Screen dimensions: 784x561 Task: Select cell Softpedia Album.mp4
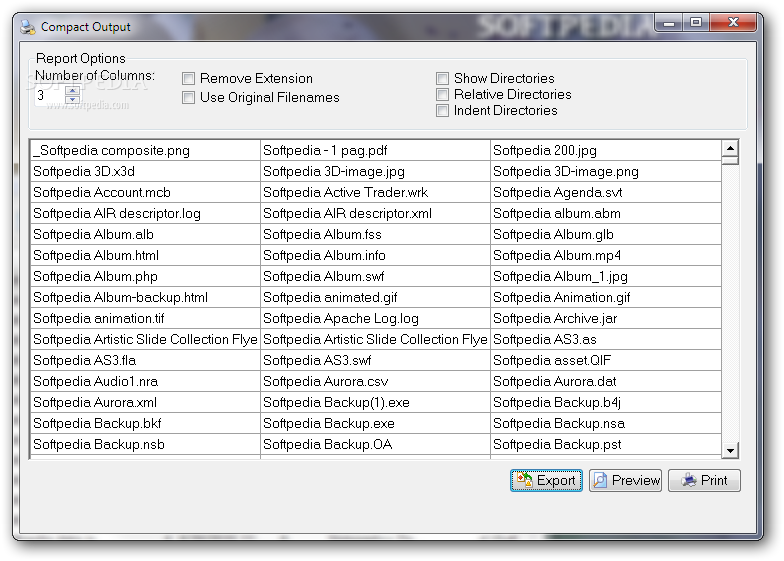pos(606,256)
